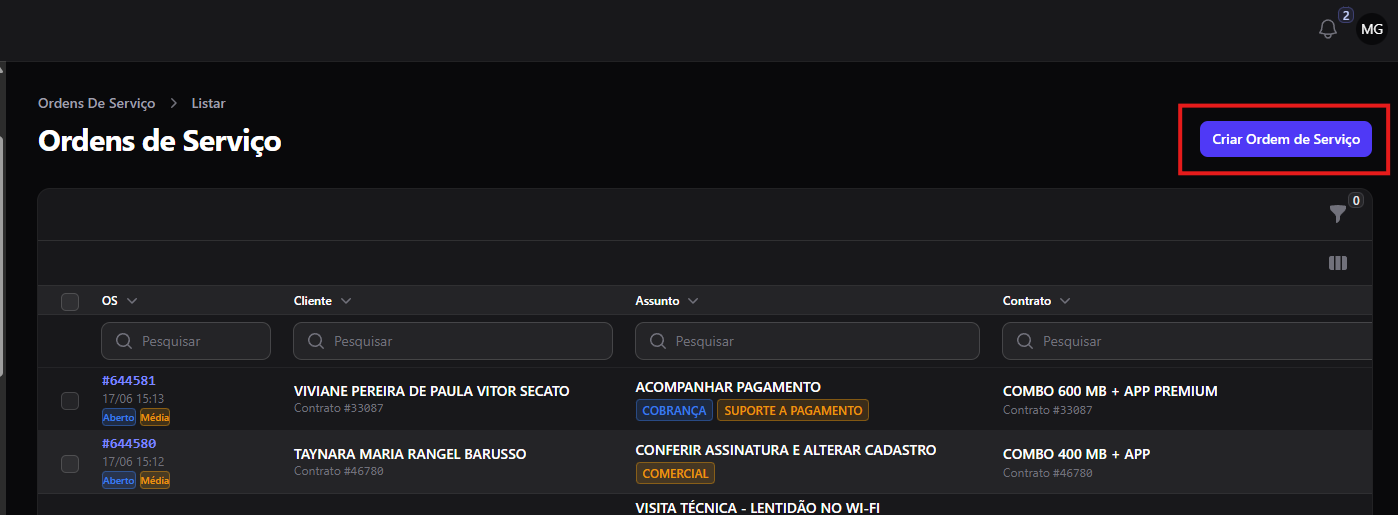Click Aberto badge on order #644581
The height and width of the screenshot is (515, 1398).
[x=119, y=418]
